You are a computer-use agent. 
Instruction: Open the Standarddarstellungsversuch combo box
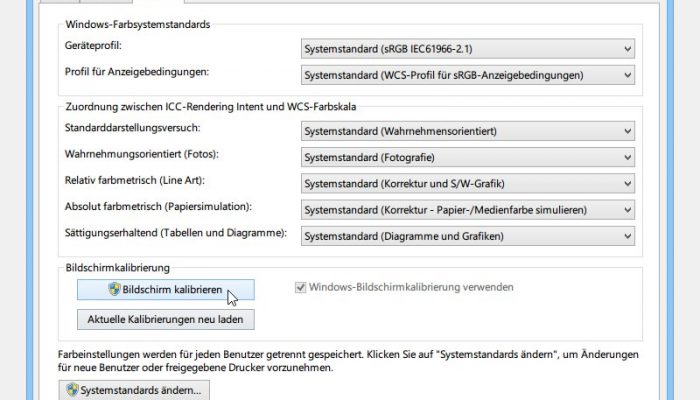click(467, 131)
